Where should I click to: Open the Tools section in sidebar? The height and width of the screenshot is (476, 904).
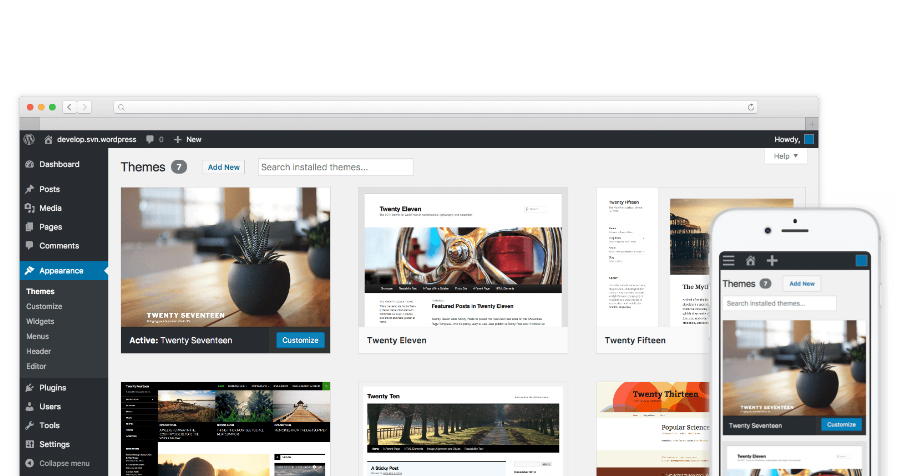pos(49,425)
